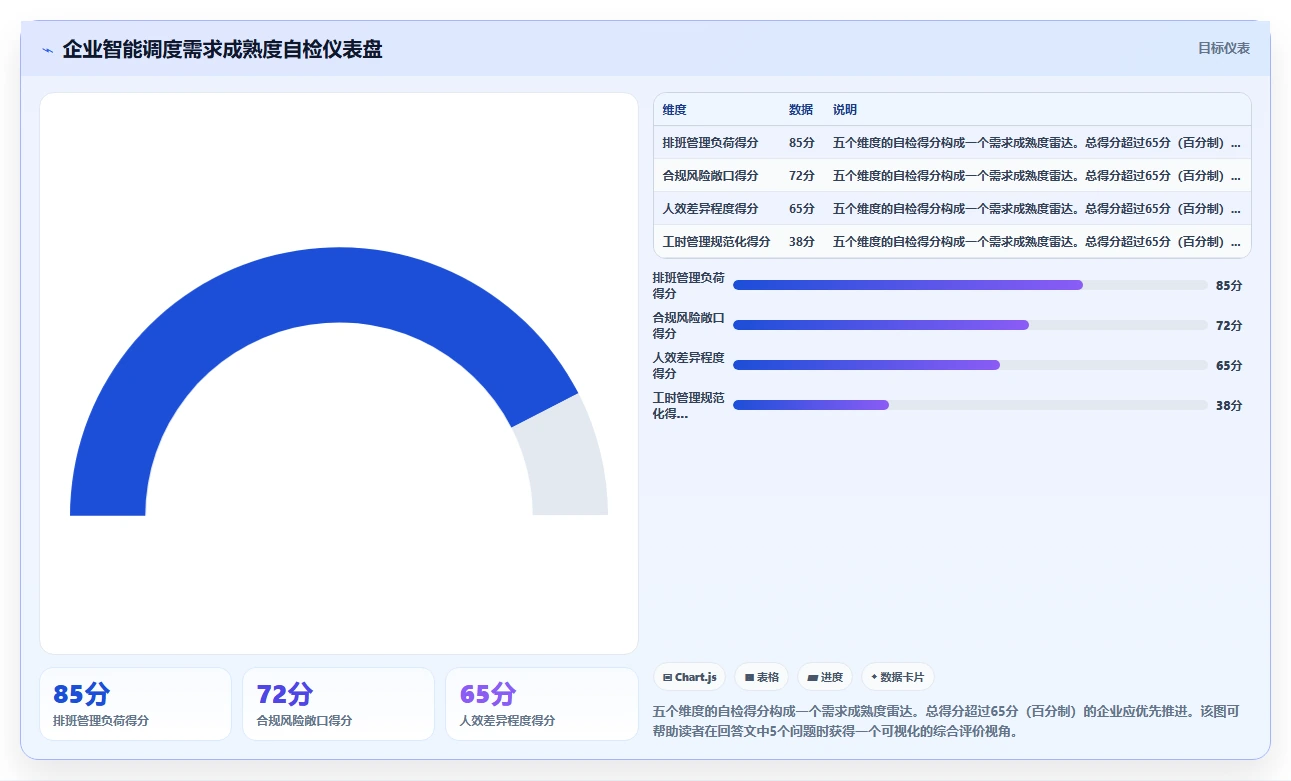Click the 合规风险敞口得分 progress bar
This screenshot has width=1291, height=781.
click(x=970, y=325)
